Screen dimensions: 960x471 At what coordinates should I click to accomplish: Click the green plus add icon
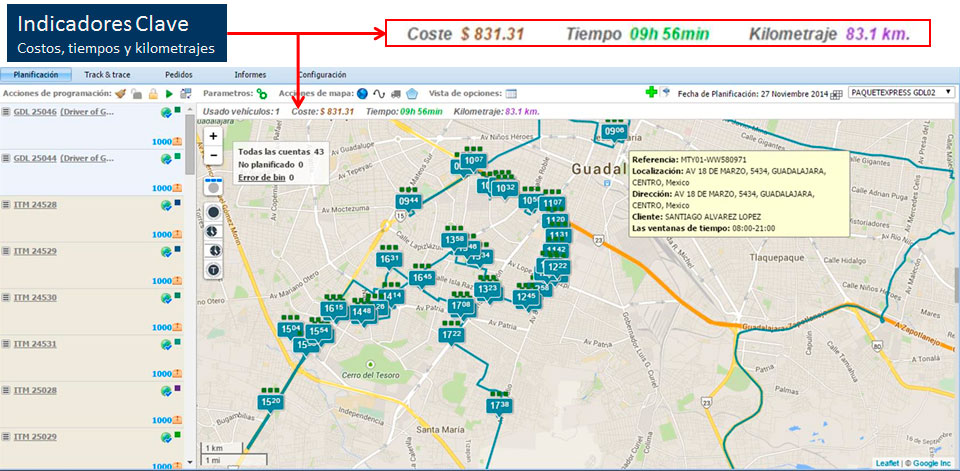point(651,93)
